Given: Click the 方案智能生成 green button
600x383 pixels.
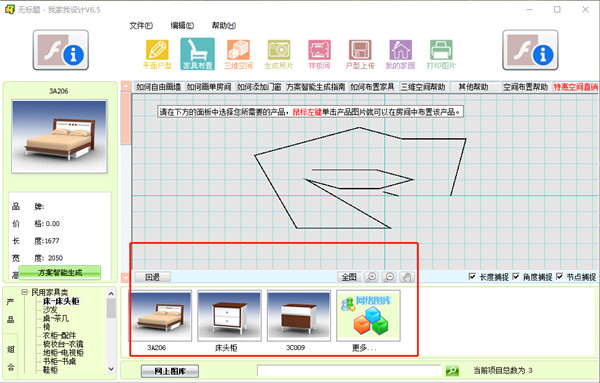Looking at the screenshot, I should [x=60, y=273].
